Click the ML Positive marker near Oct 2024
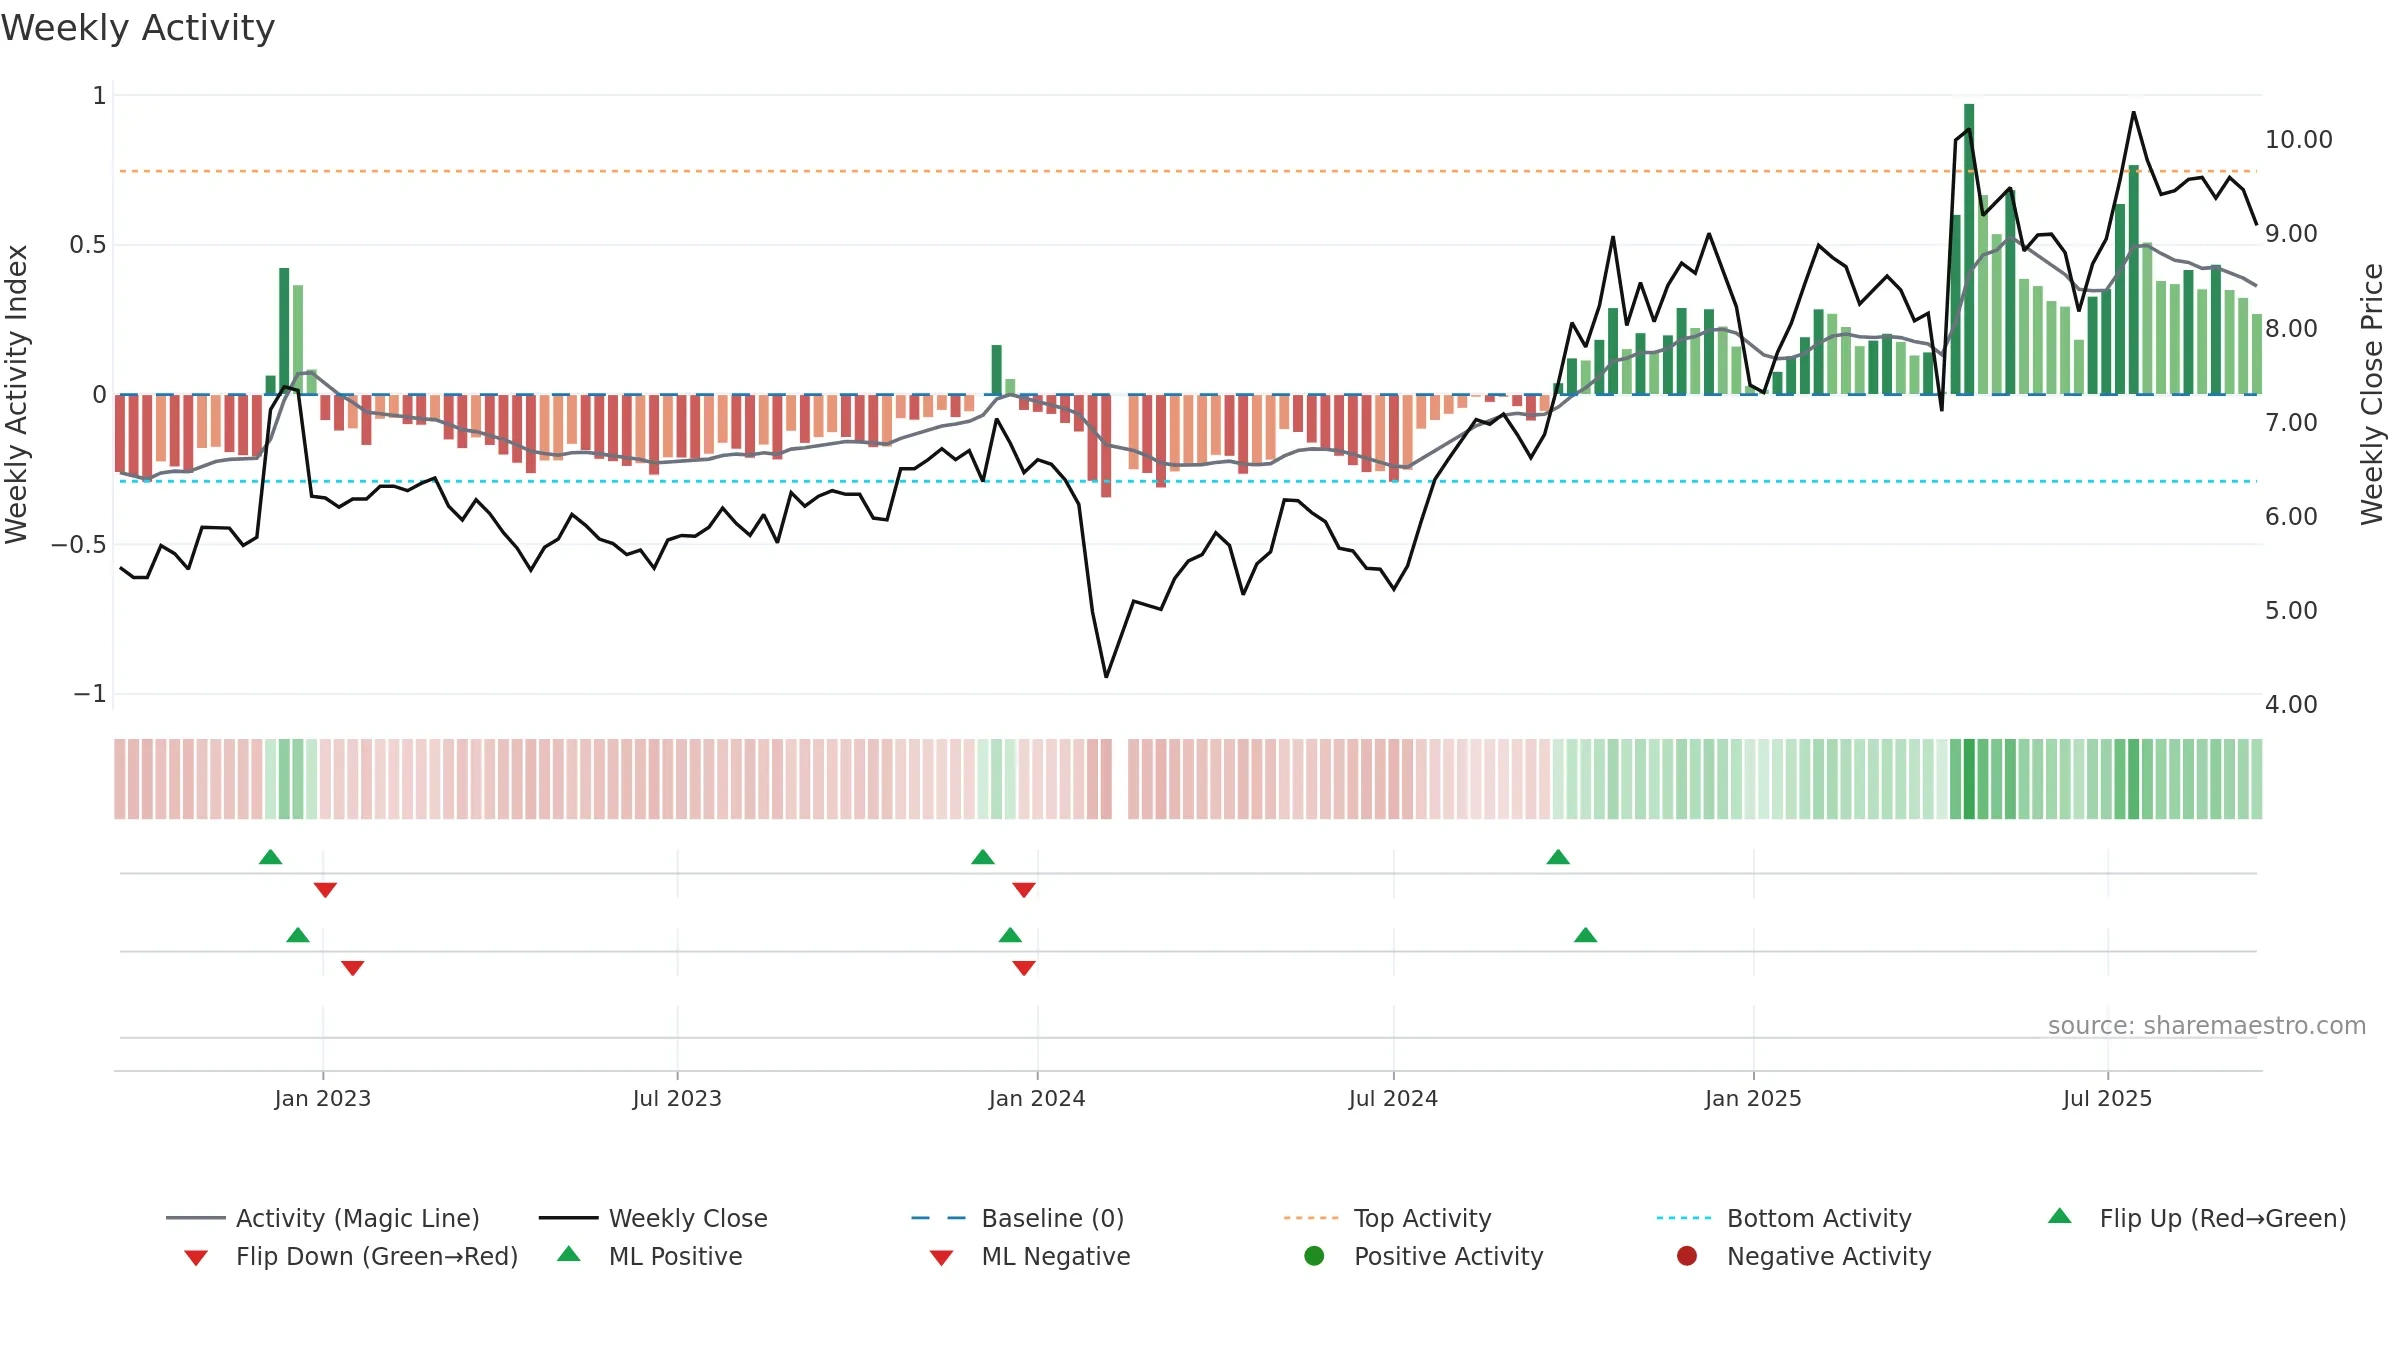 click(1586, 935)
